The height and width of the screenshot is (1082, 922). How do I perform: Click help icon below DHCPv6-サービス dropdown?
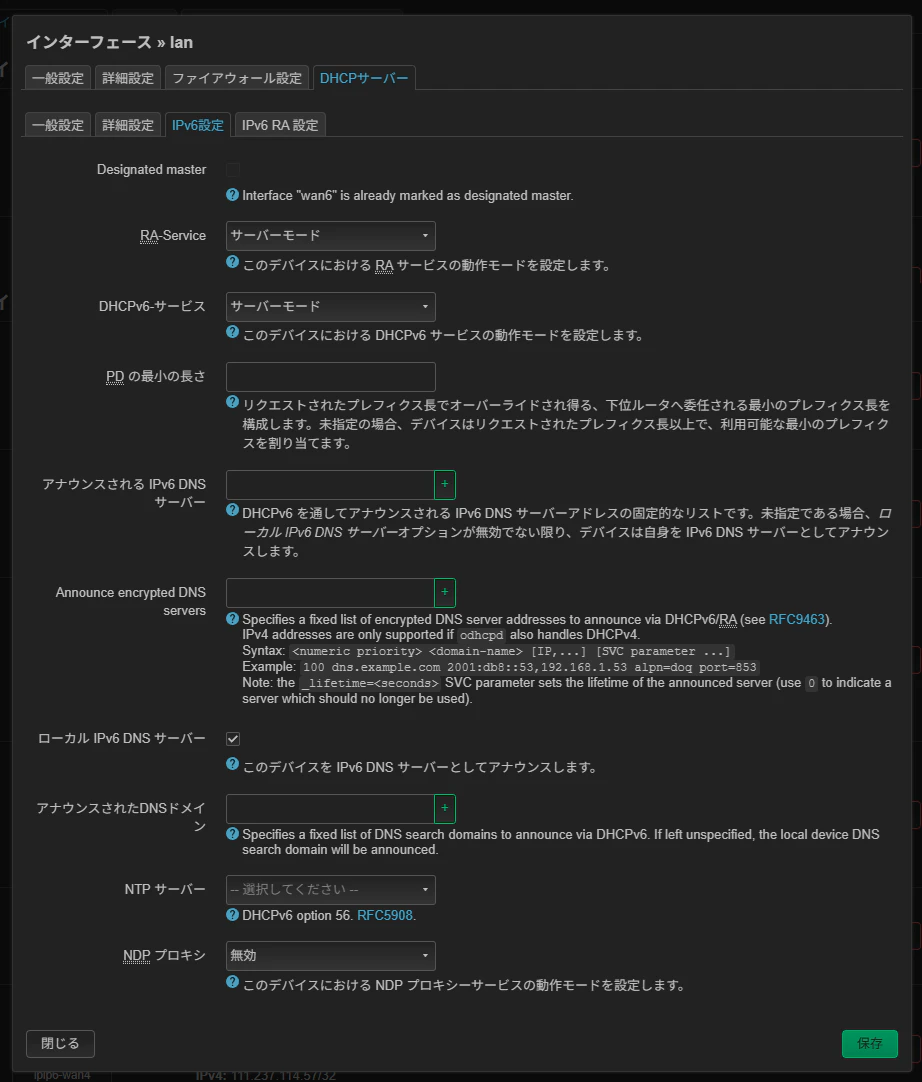[x=233, y=333]
